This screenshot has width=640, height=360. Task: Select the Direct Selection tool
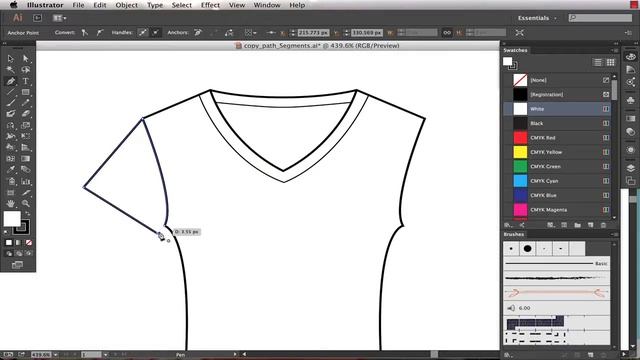pos(26,59)
